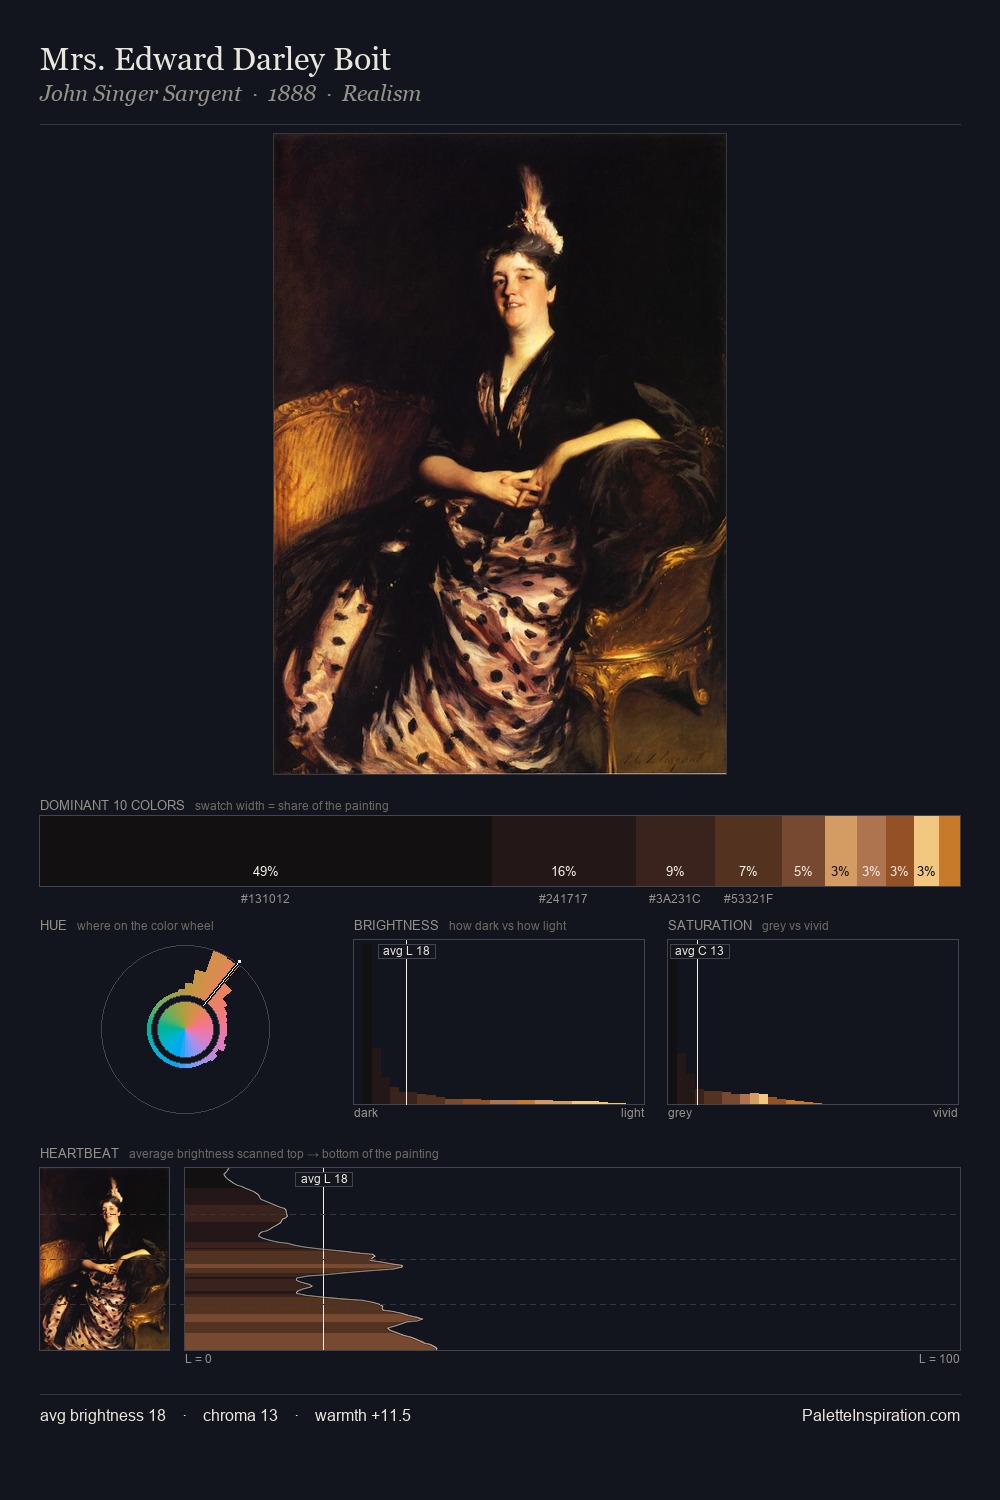Click the warmth +11.5 footer stat
This screenshot has height=1500, width=1000.
pyautogui.click(x=363, y=1415)
